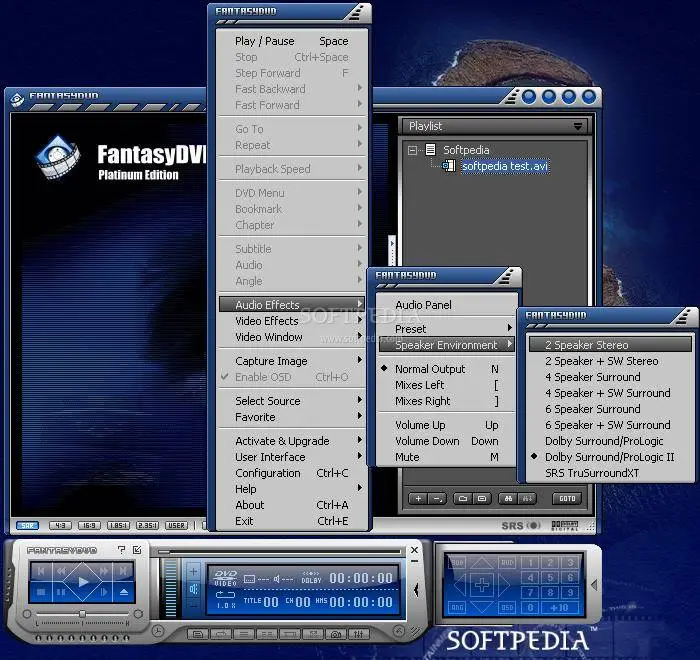The width and height of the screenshot is (700, 660).
Task: Click Audio Panel in the submenu
Action: 423,305
